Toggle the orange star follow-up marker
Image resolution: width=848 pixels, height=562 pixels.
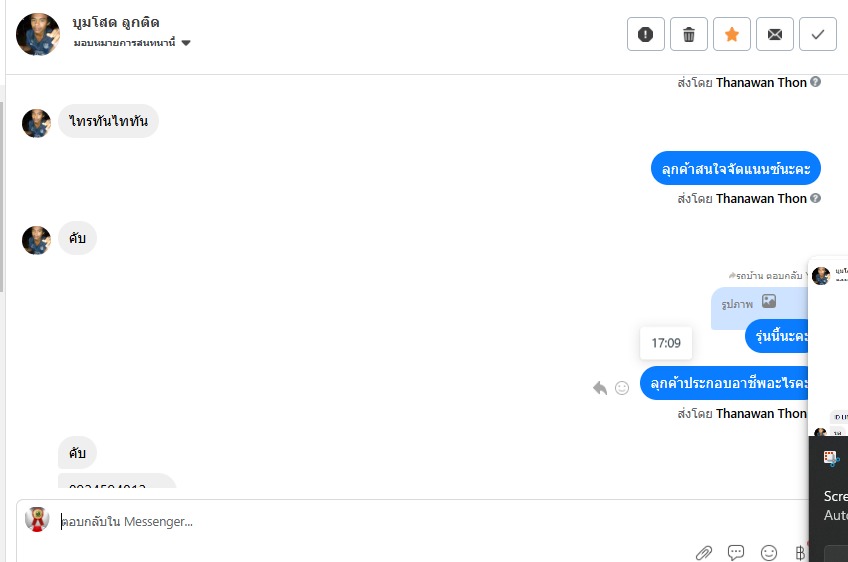(732, 34)
